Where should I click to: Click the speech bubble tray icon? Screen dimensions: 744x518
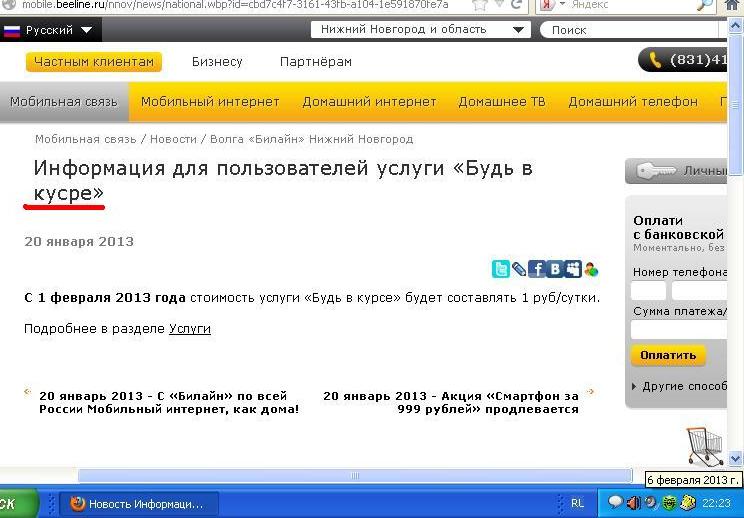[616, 503]
